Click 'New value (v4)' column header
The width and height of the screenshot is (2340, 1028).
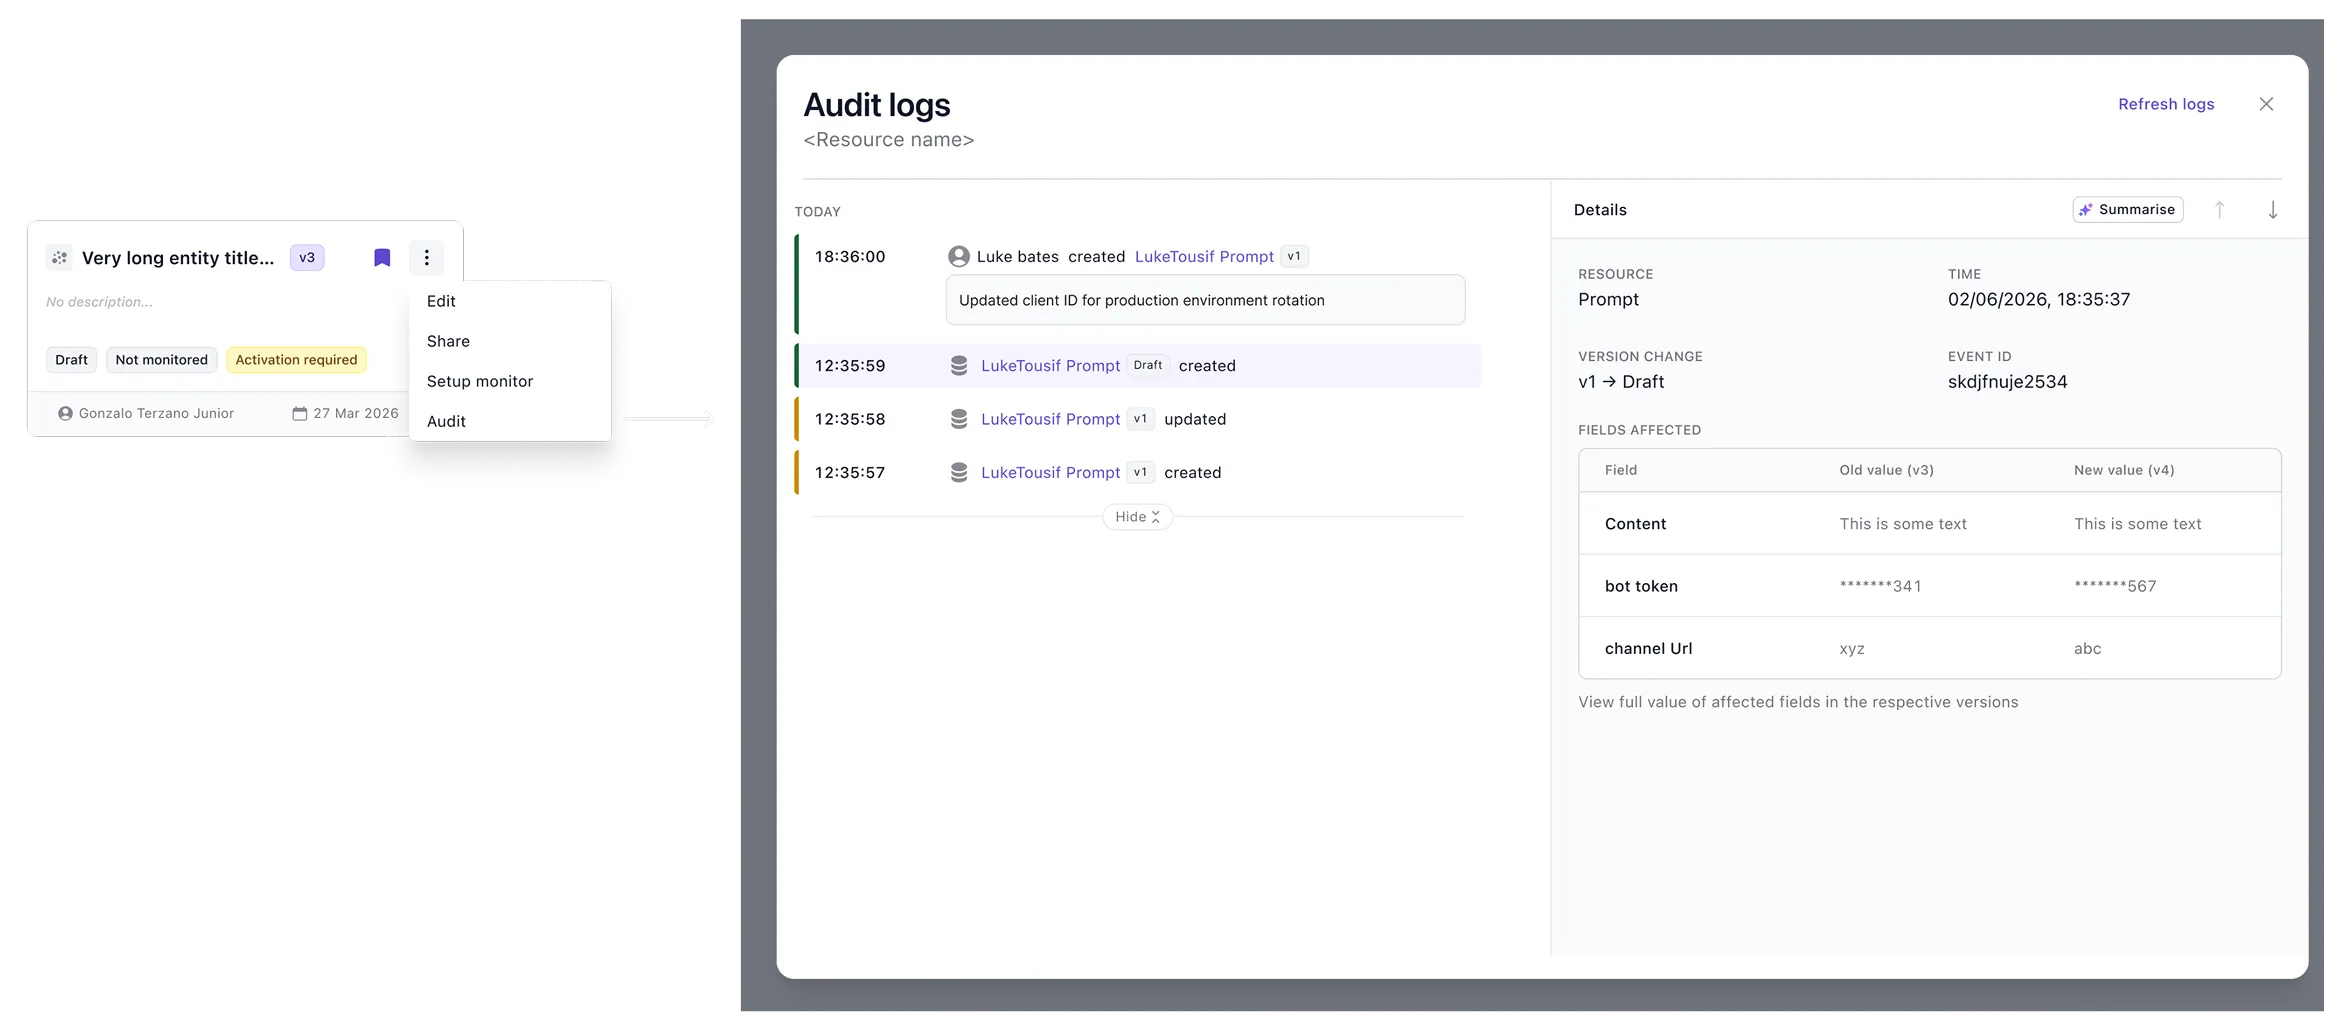point(2124,470)
